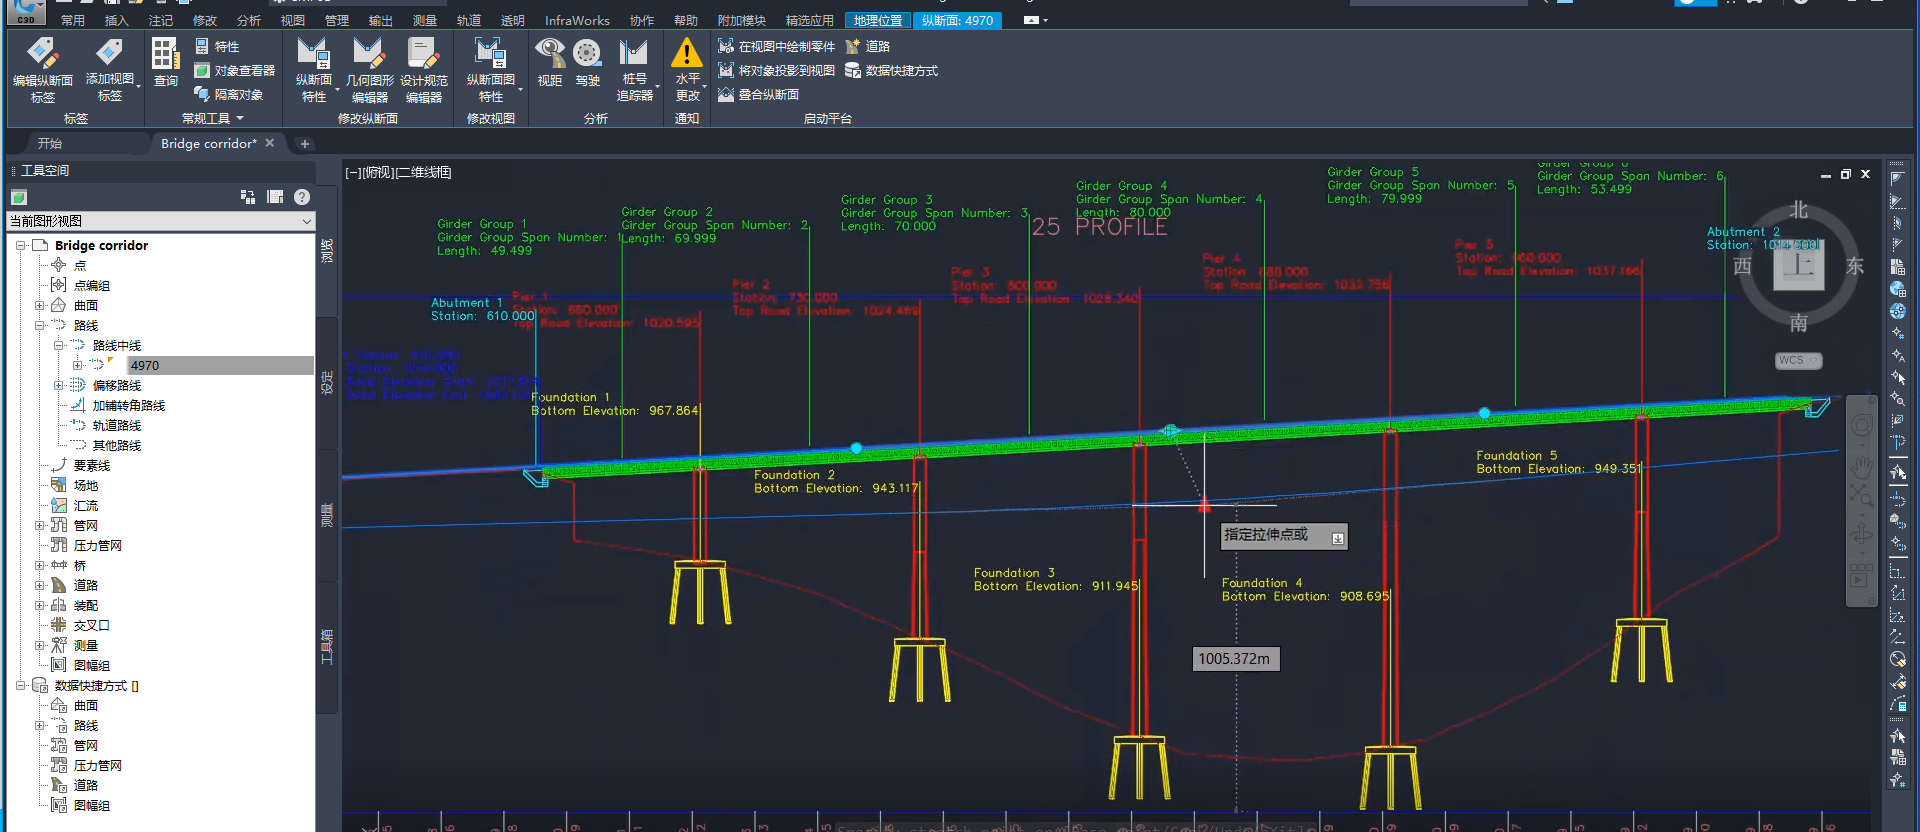
Task: Open Geometry Editor (几何图形编辑器)
Action: pos(369,70)
